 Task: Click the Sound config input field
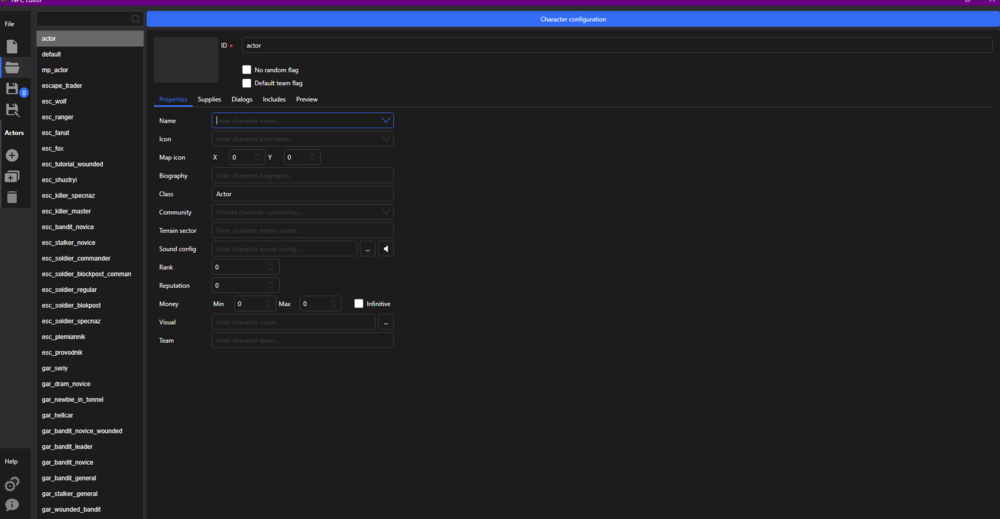(x=284, y=249)
